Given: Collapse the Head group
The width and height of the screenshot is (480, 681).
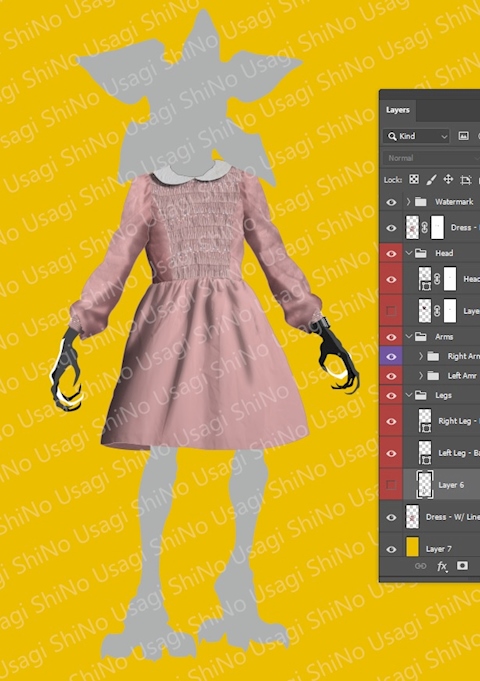Looking at the screenshot, I should tap(408, 253).
